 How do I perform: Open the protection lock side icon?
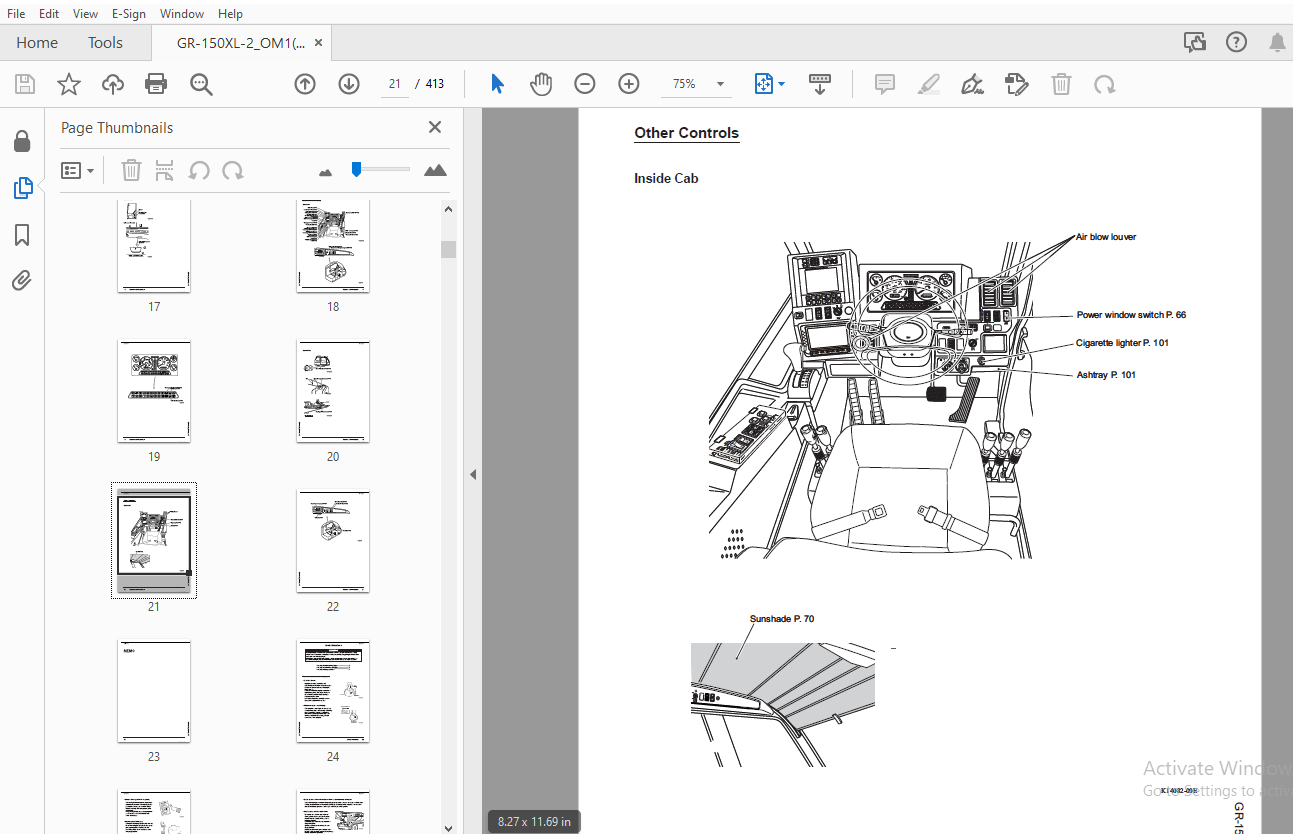click(22, 141)
